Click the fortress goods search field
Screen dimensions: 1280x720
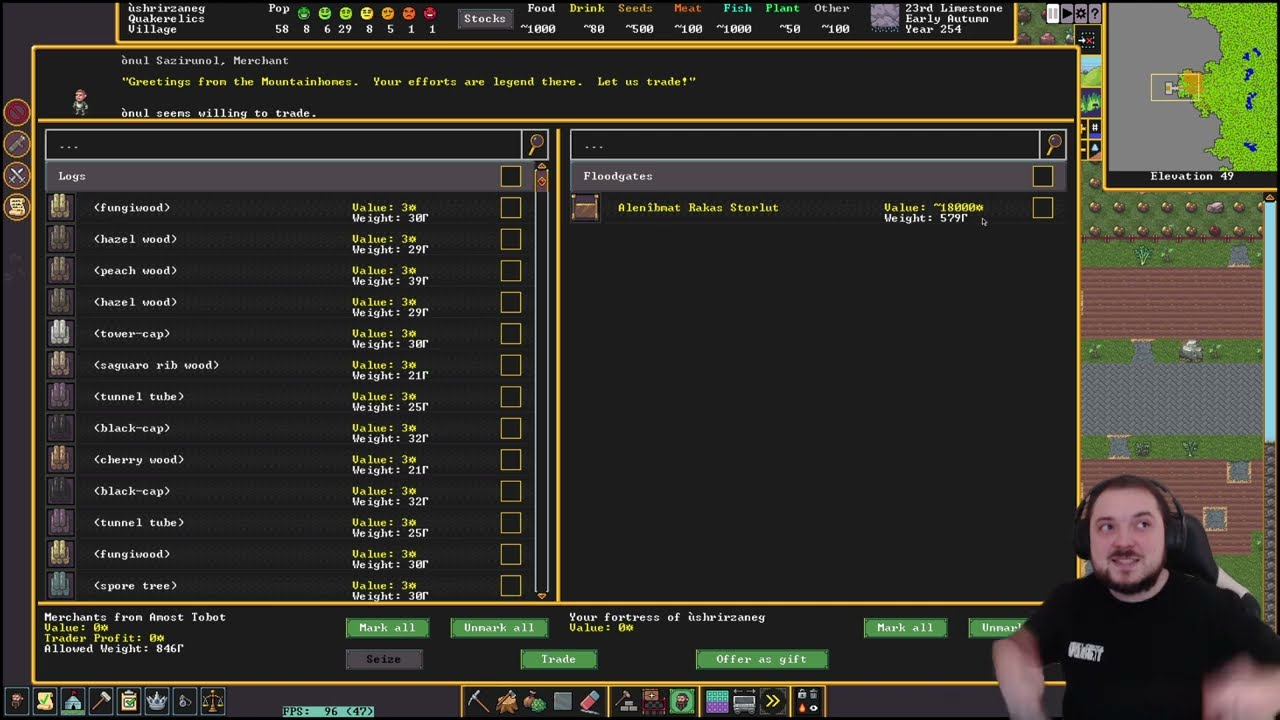click(x=805, y=145)
